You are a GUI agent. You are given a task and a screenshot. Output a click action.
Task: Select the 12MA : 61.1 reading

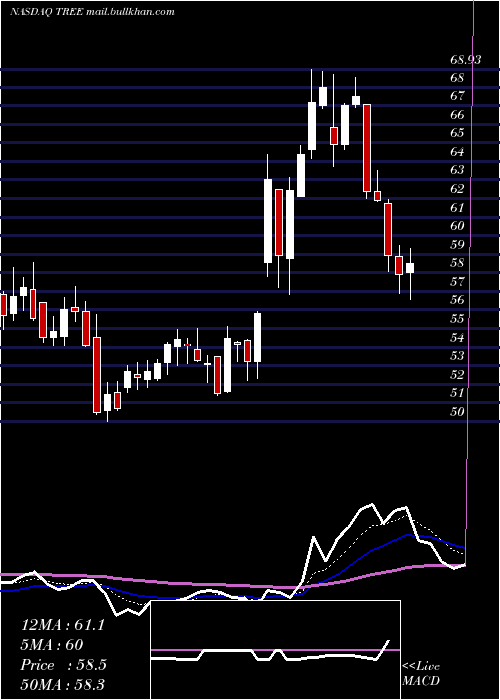coord(62,625)
